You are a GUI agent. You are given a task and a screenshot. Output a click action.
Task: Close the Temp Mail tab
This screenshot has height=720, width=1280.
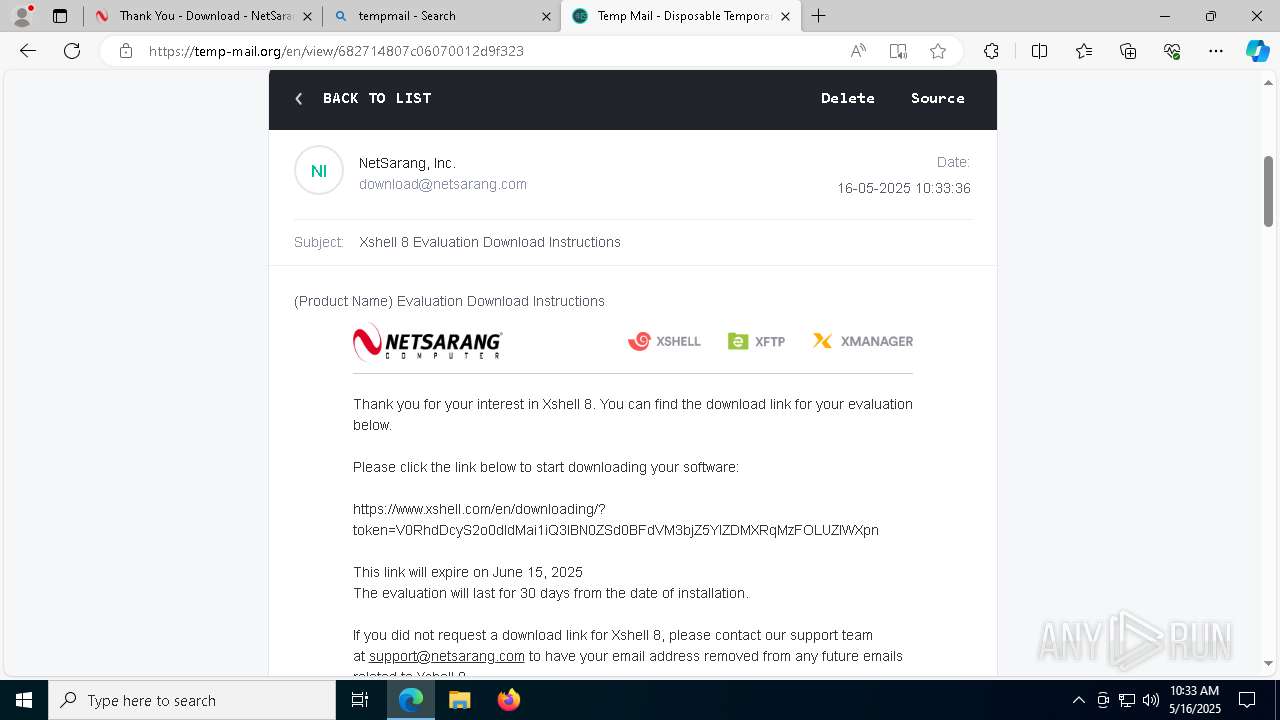(785, 16)
